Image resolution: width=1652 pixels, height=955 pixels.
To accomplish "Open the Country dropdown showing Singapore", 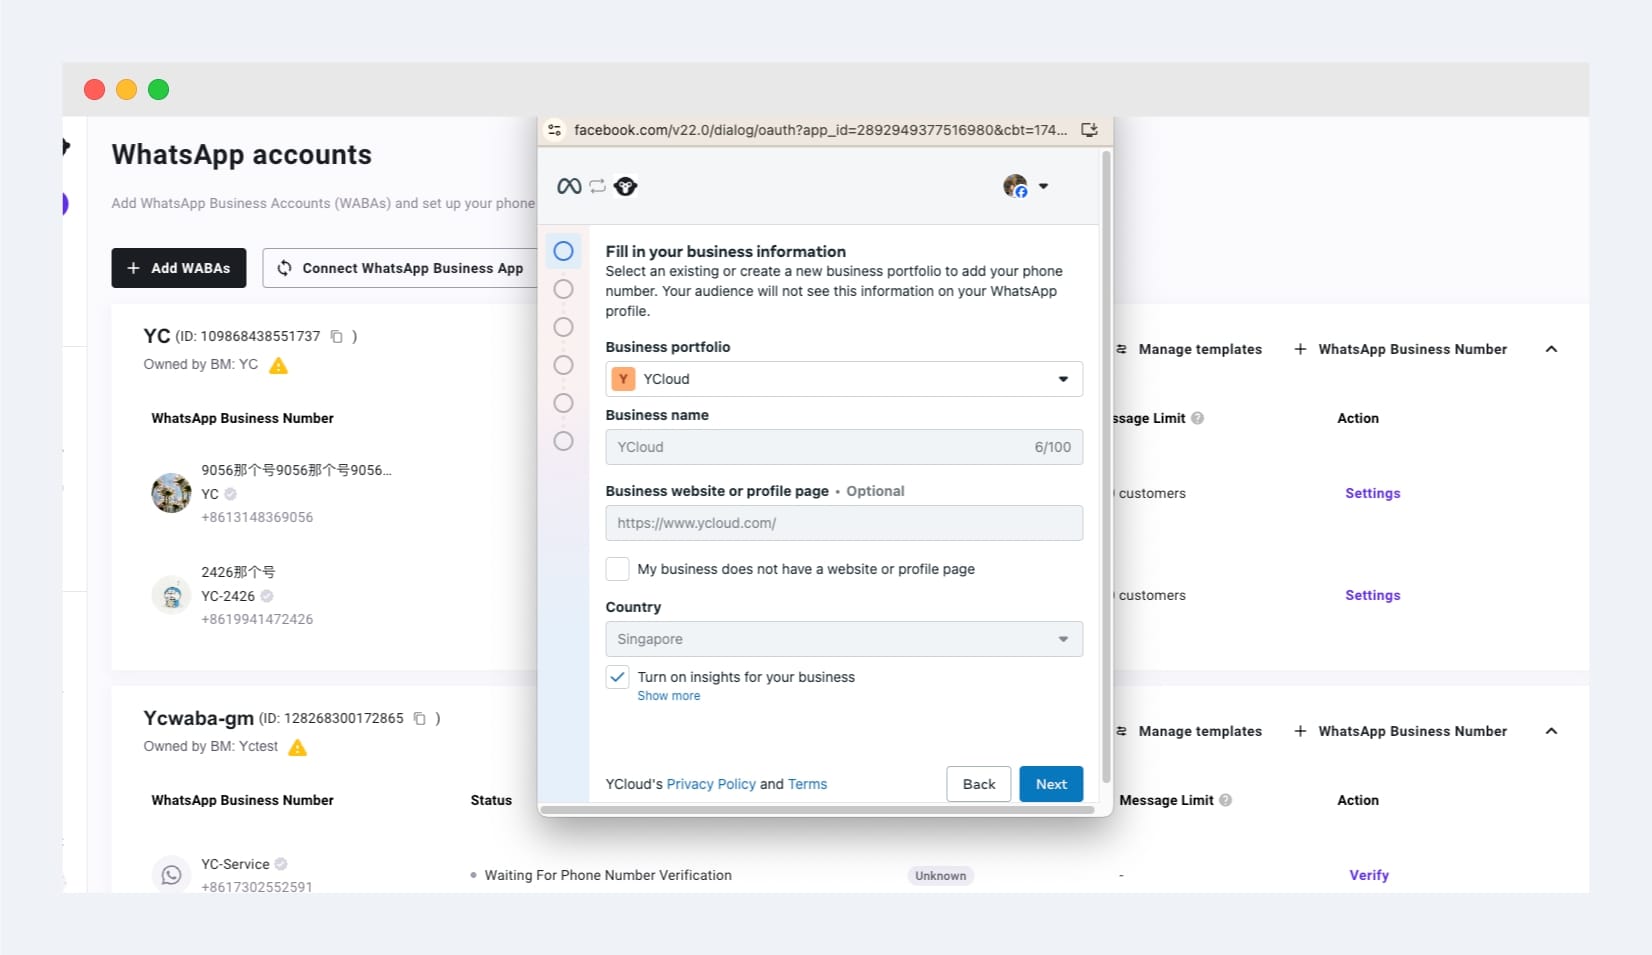I will (844, 639).
